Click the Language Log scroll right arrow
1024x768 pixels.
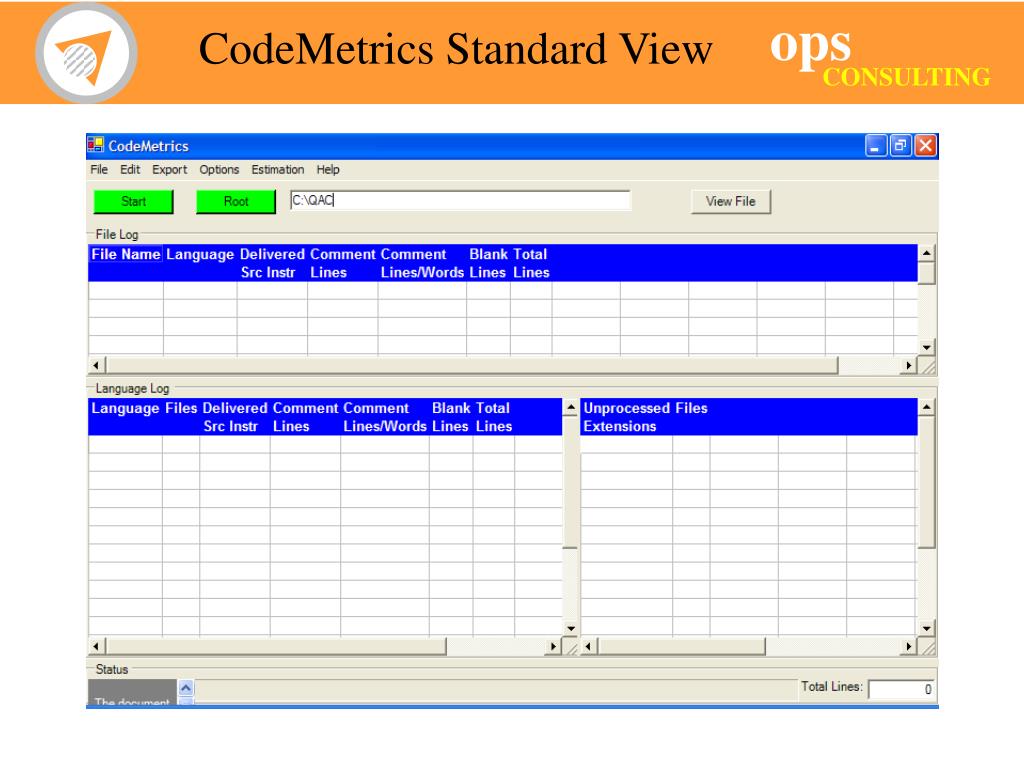pos(553,647)
